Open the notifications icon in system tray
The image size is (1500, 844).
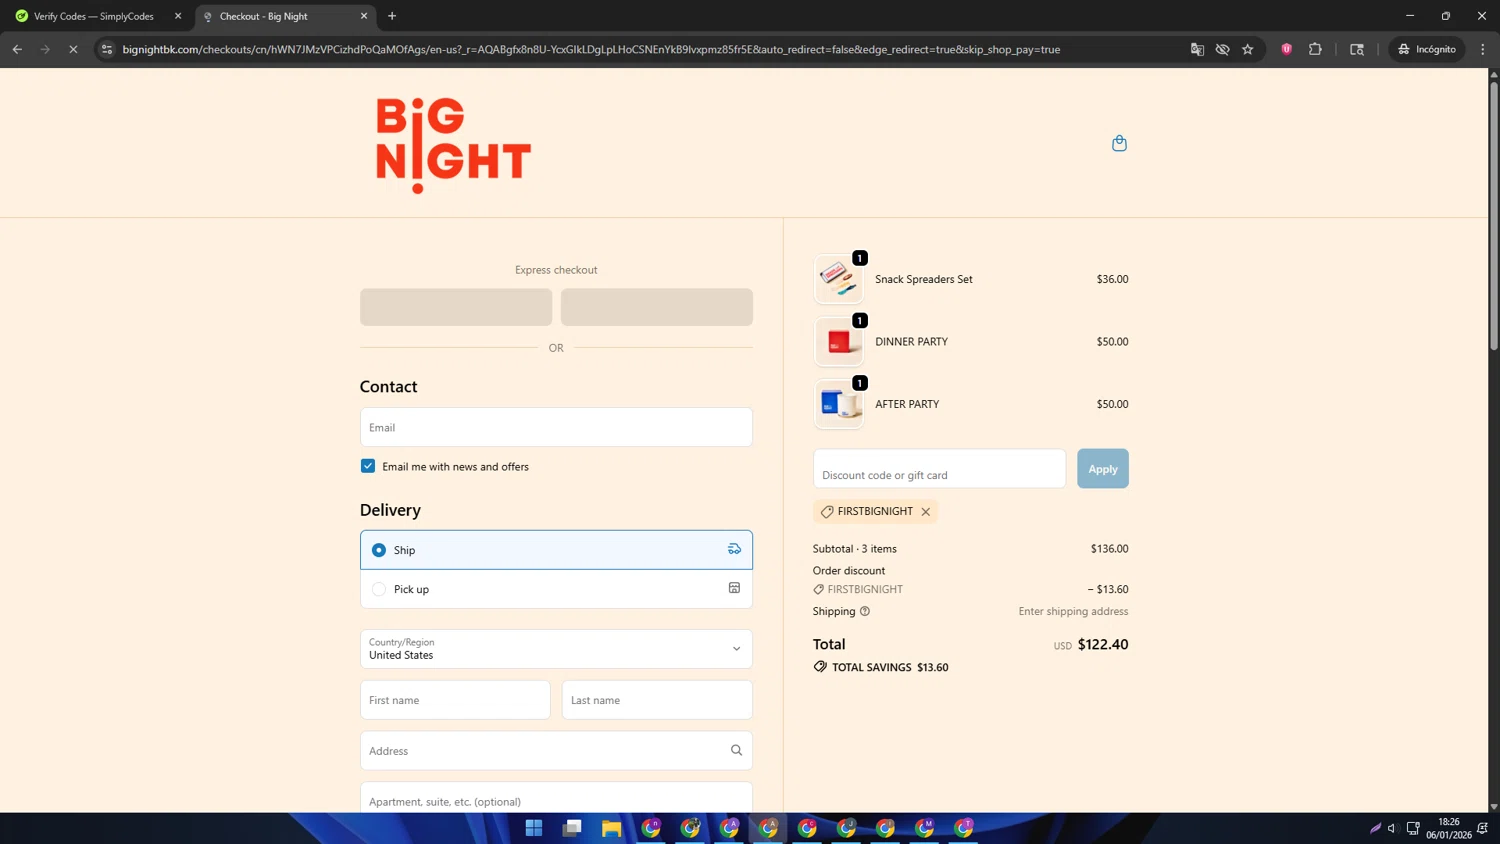coord(1482,828)
